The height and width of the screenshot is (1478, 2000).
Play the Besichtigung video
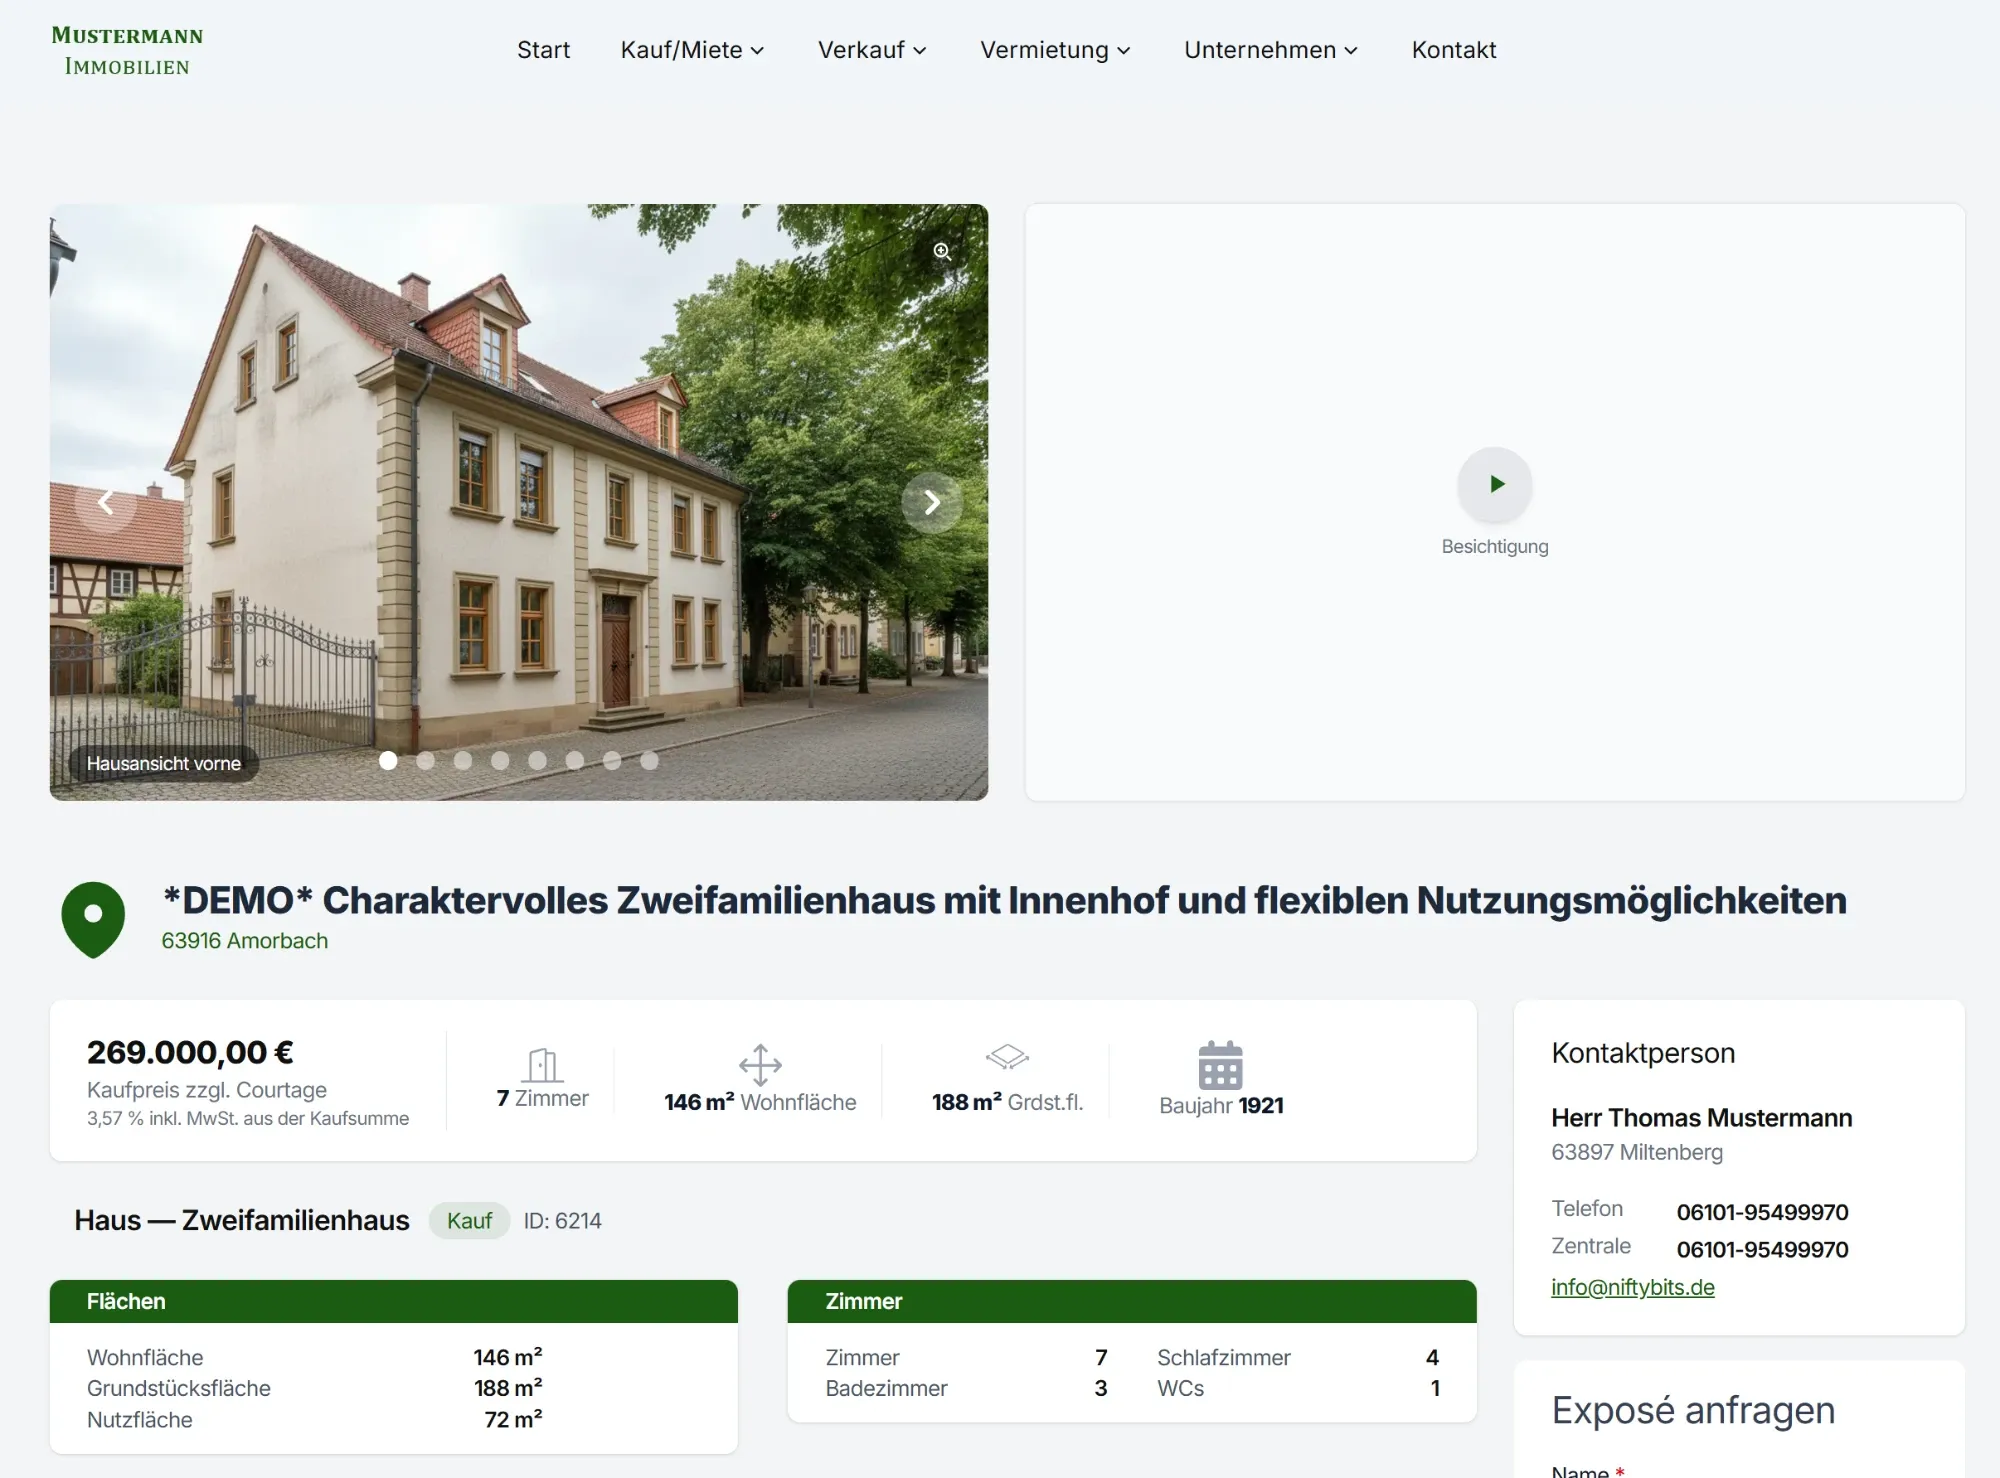pyautogui.click(x=1495, y=484)
